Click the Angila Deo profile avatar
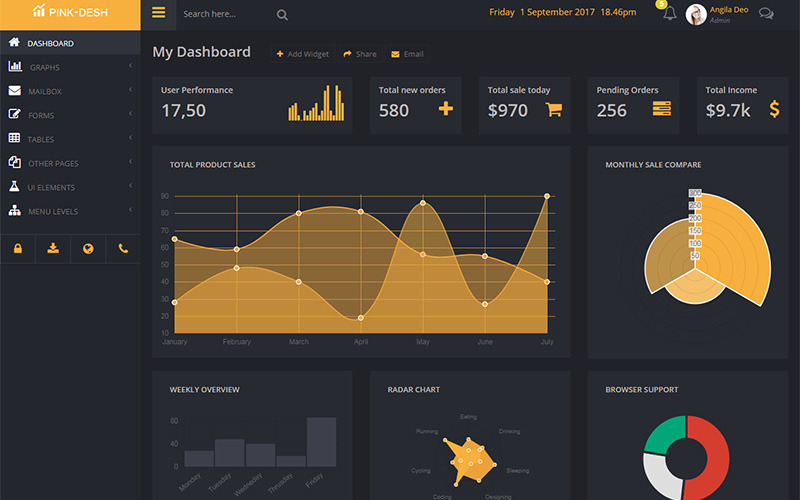This screenshot has height=500, width=800. coord(696,14)
